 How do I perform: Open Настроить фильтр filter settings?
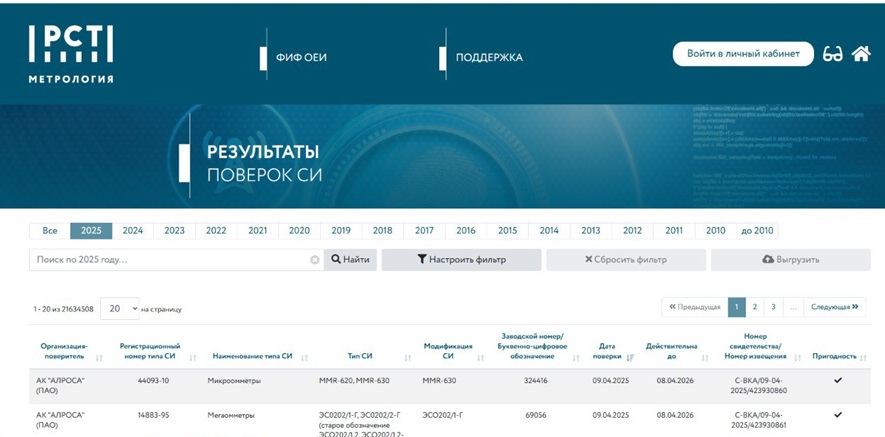click(461, 260)
